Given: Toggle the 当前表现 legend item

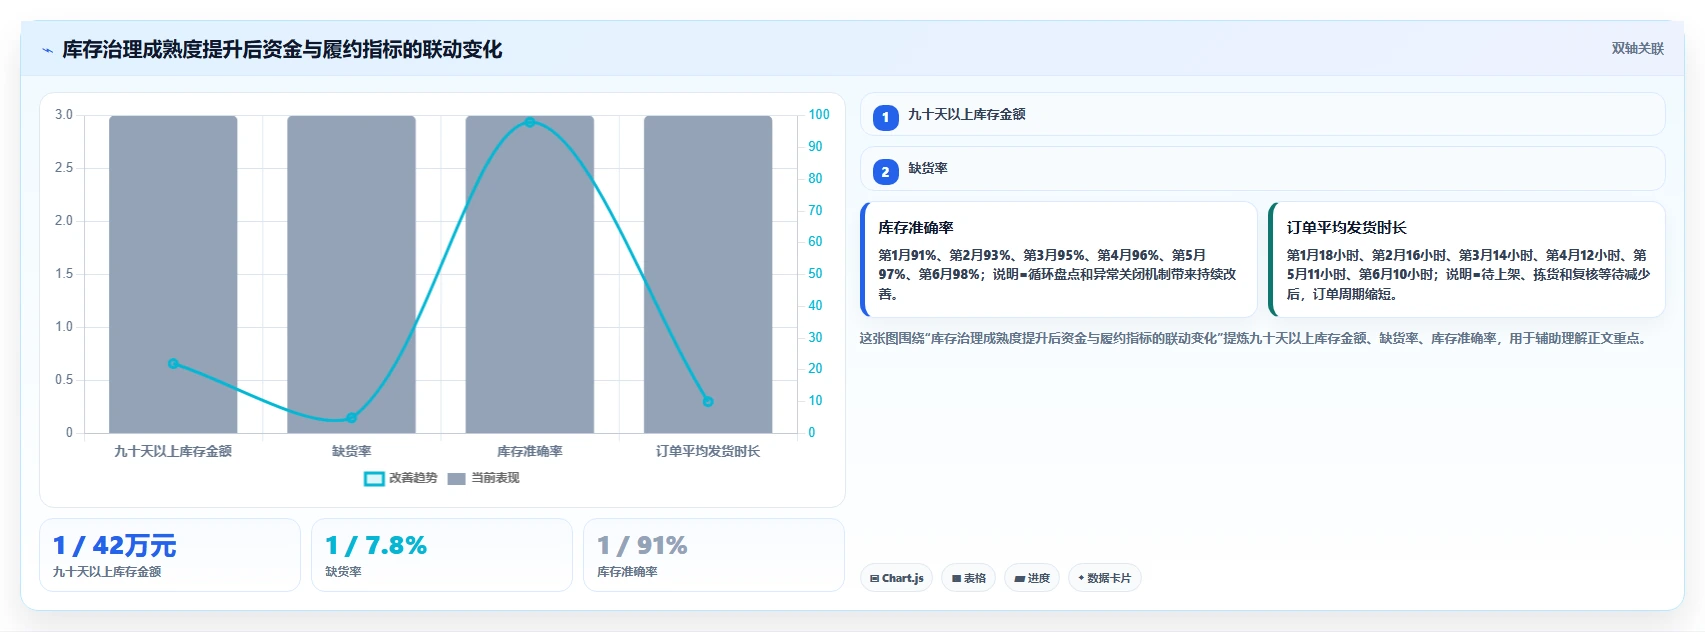Looking at the screenshot, I should pos(483,478).
